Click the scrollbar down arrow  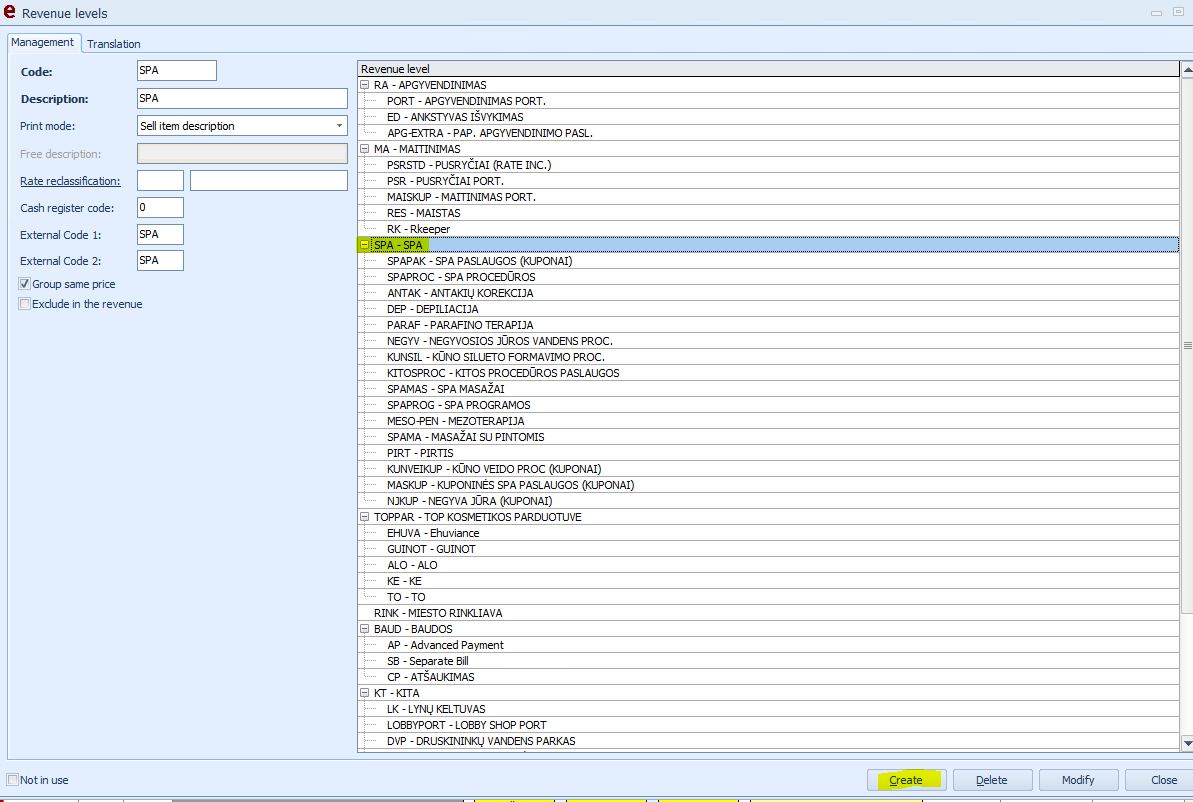pos(1188,743)
